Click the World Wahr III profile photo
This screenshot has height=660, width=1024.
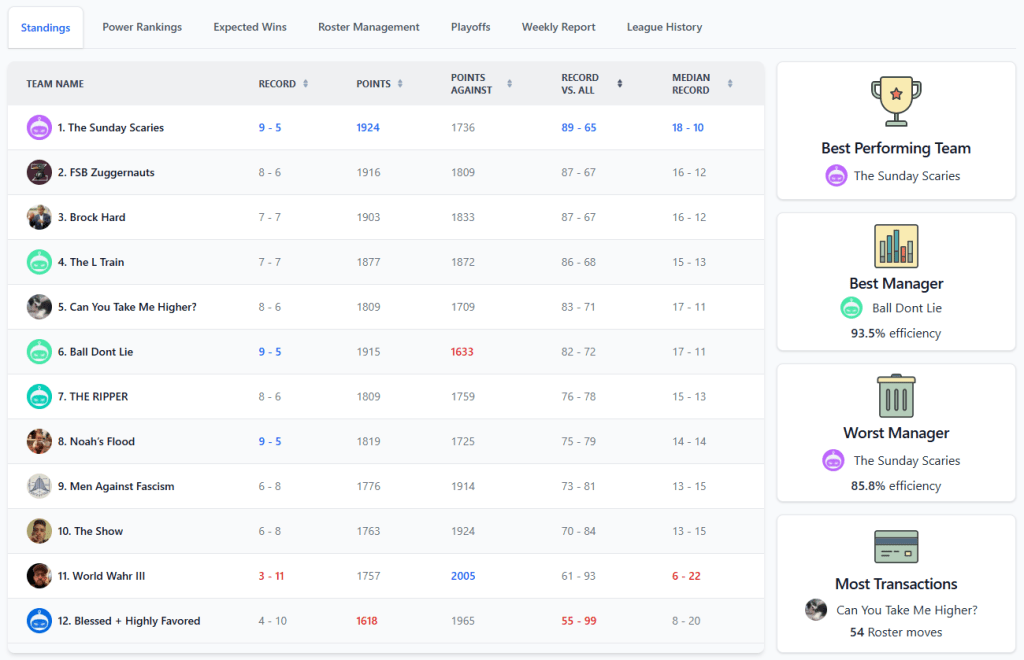tap(39, 576)
